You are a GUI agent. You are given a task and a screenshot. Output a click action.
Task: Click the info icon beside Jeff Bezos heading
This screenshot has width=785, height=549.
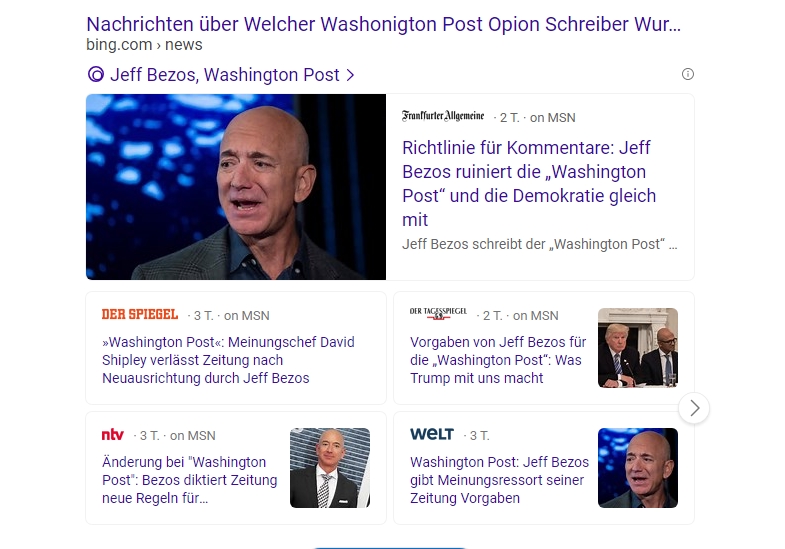688,74
